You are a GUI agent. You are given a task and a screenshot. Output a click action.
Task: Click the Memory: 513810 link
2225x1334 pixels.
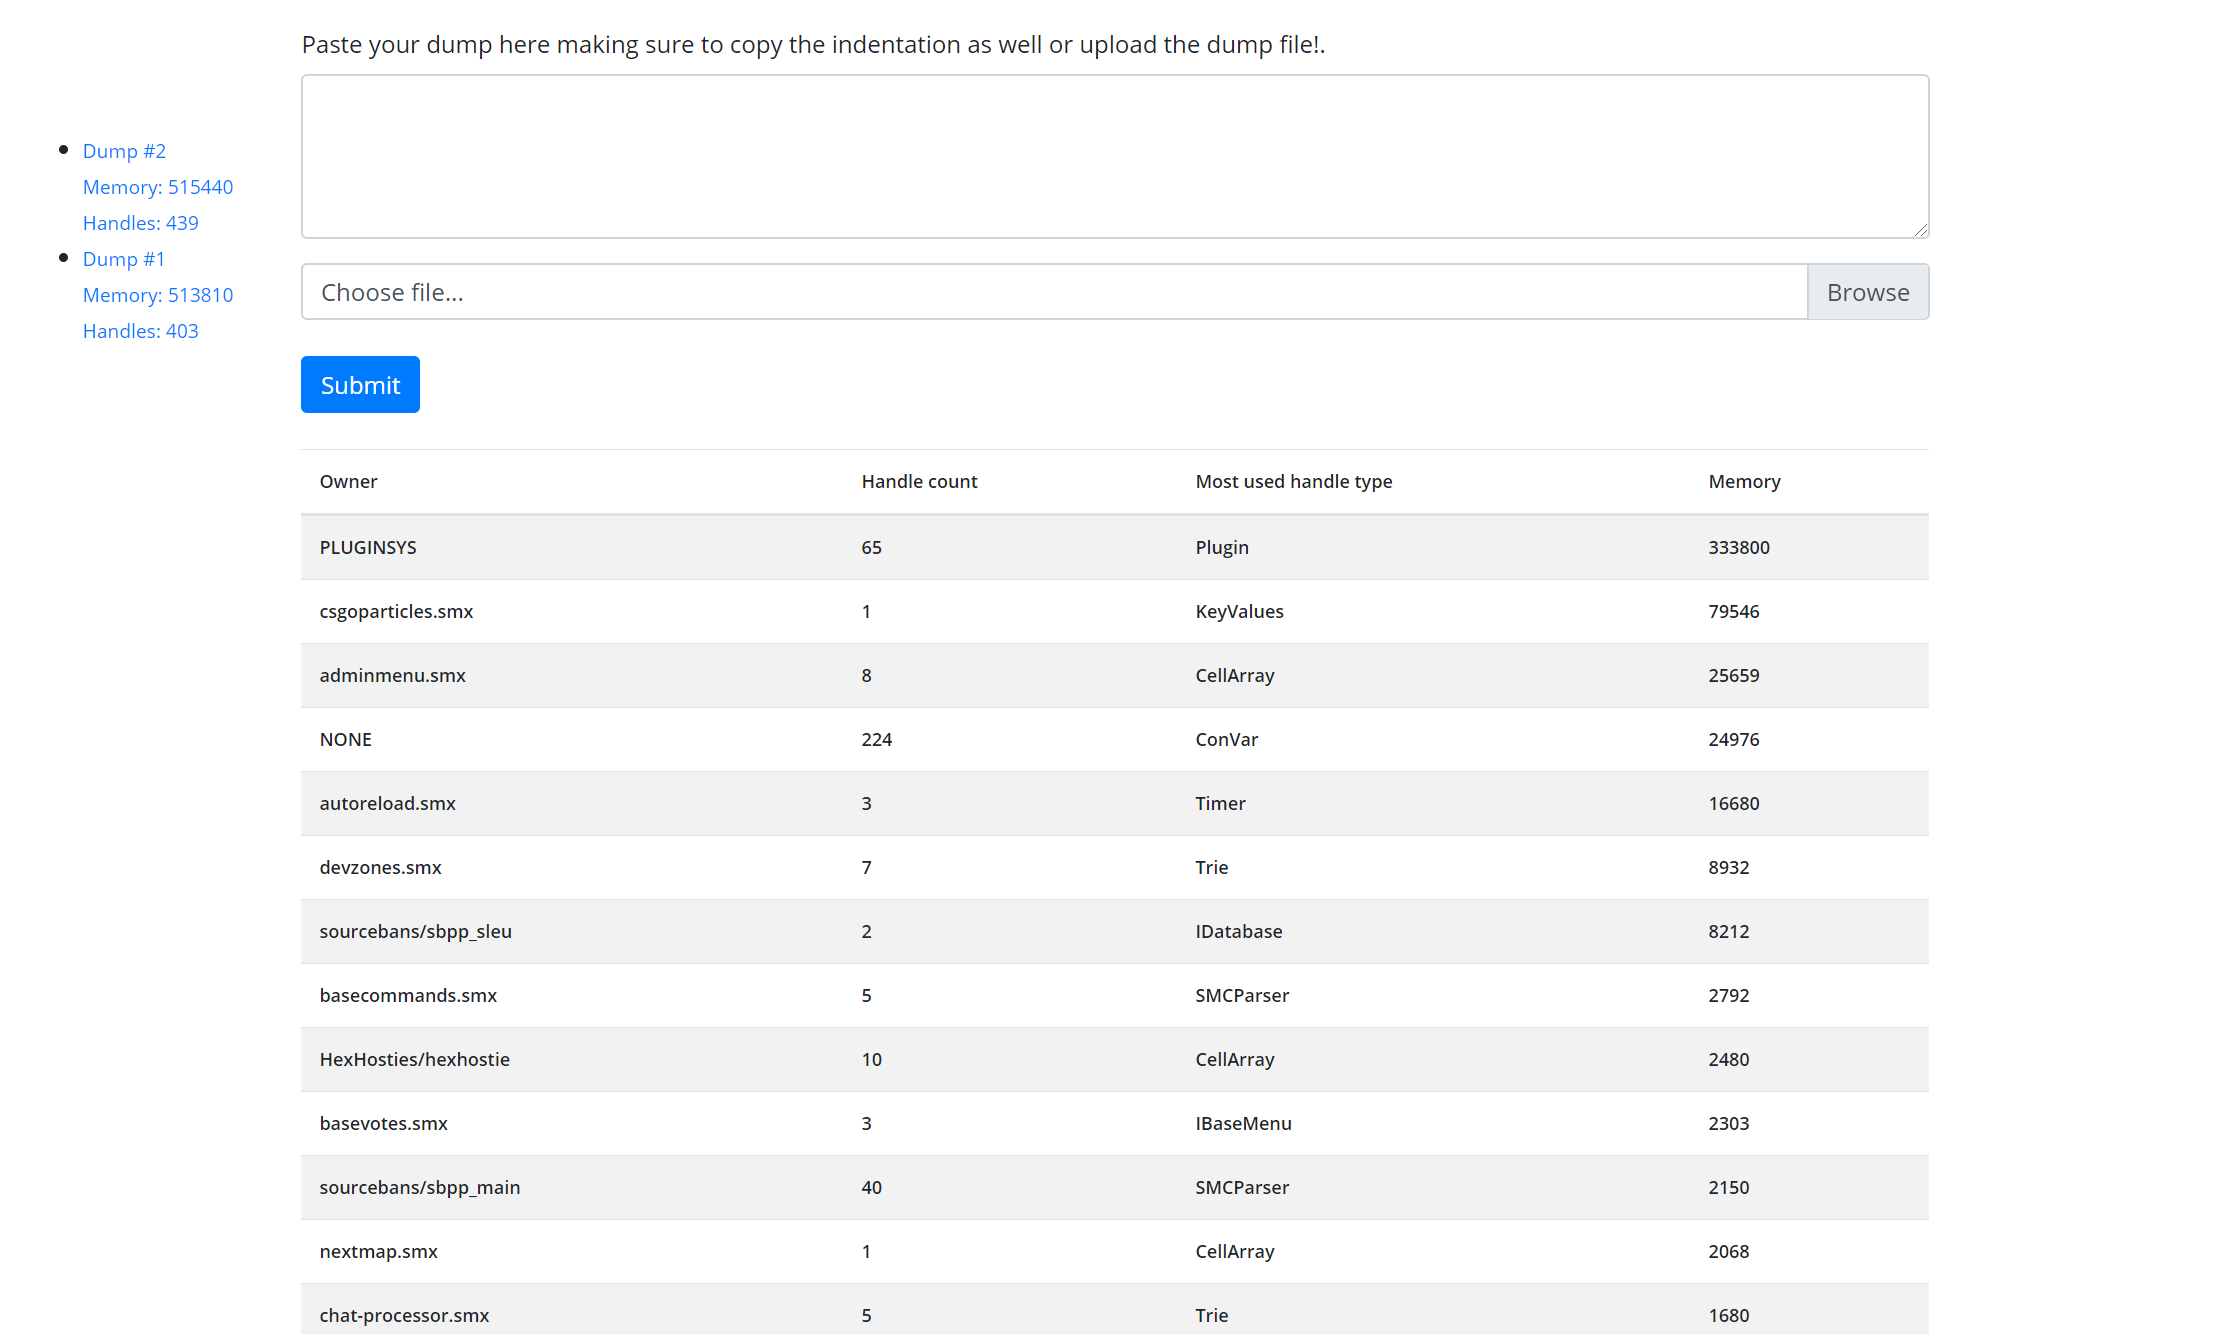pyautogui.click(x=158, y=295)
